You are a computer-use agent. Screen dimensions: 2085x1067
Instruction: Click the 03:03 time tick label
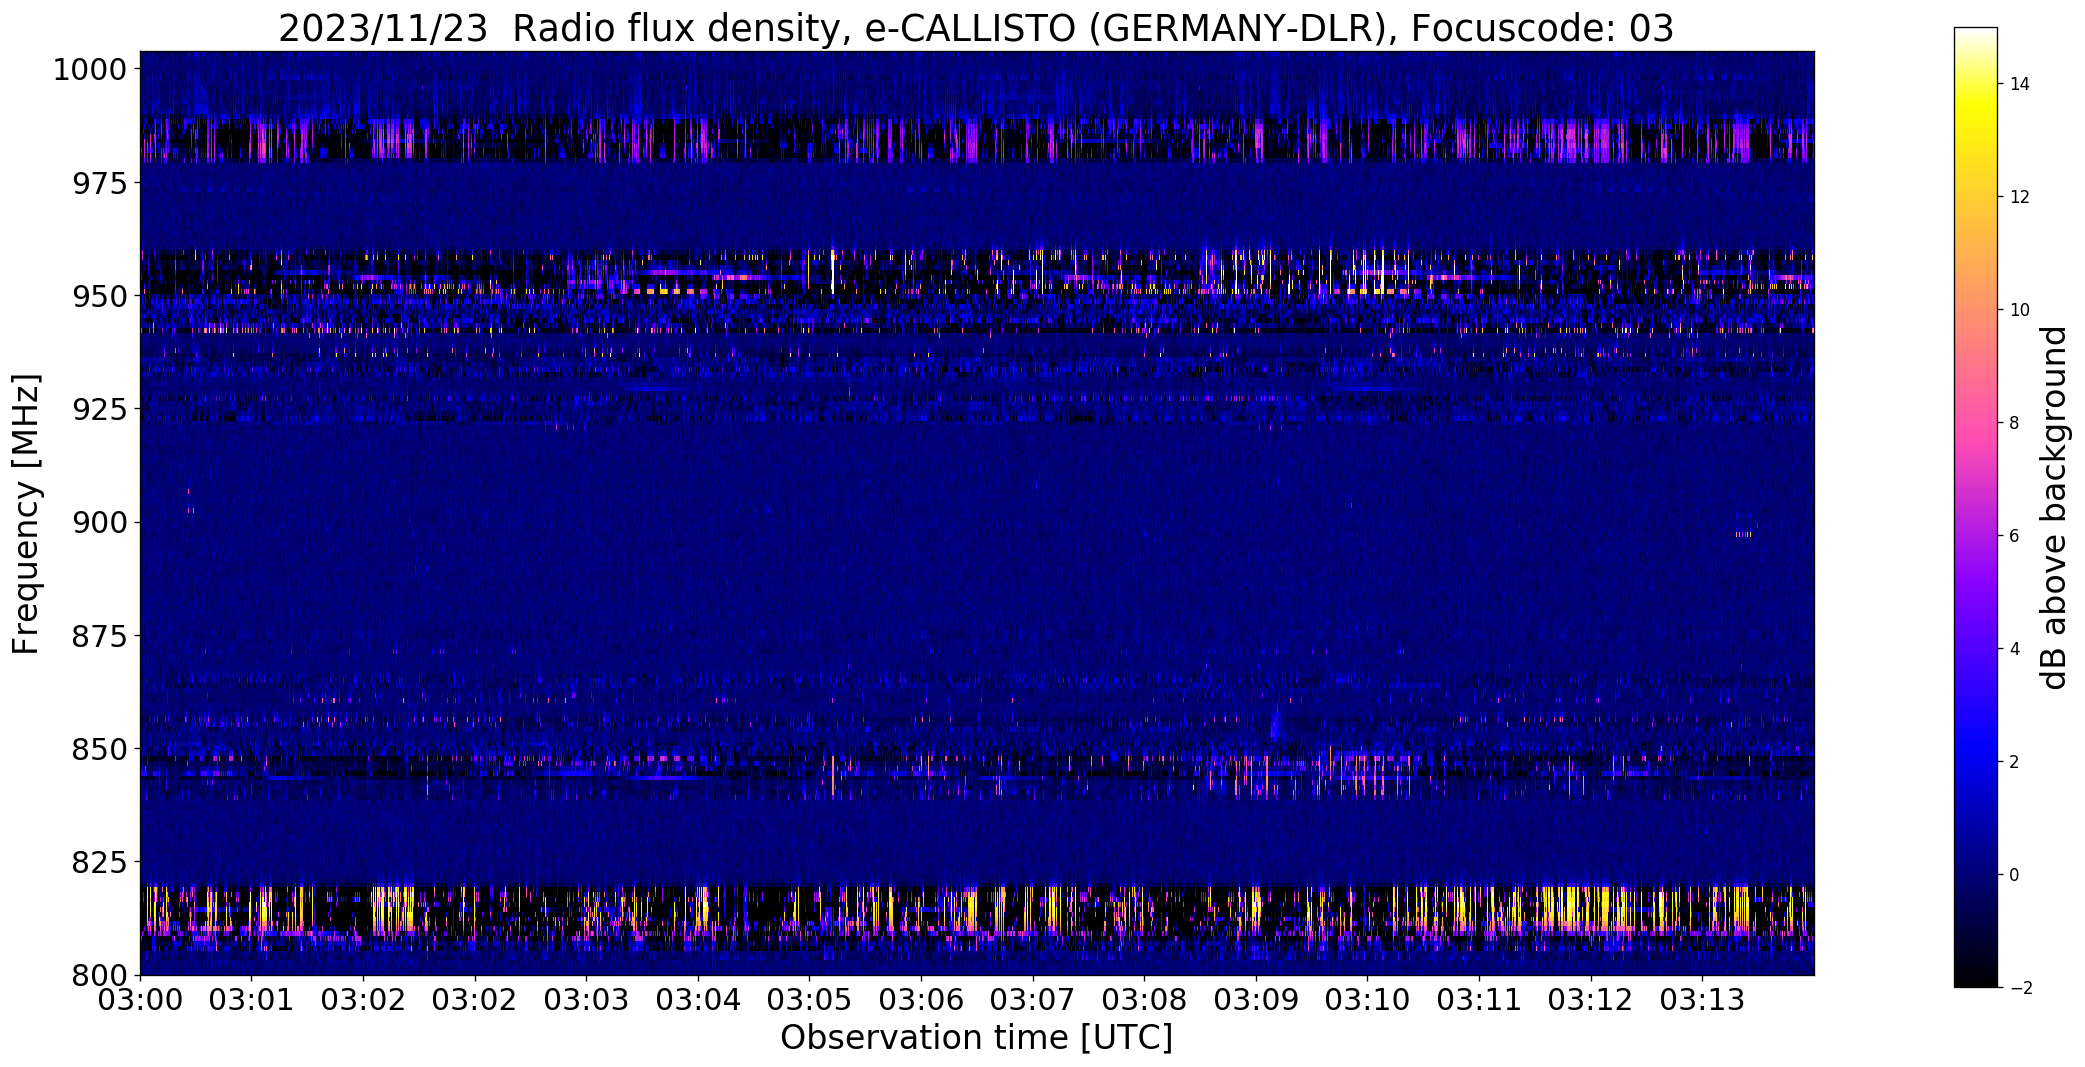pos(586,1000)
